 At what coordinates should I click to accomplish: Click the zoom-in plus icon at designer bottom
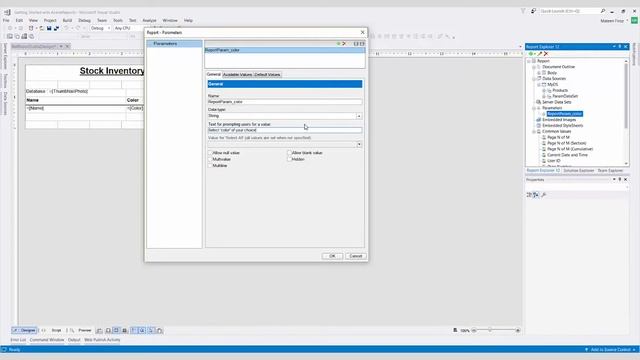[x=518, y=330]
